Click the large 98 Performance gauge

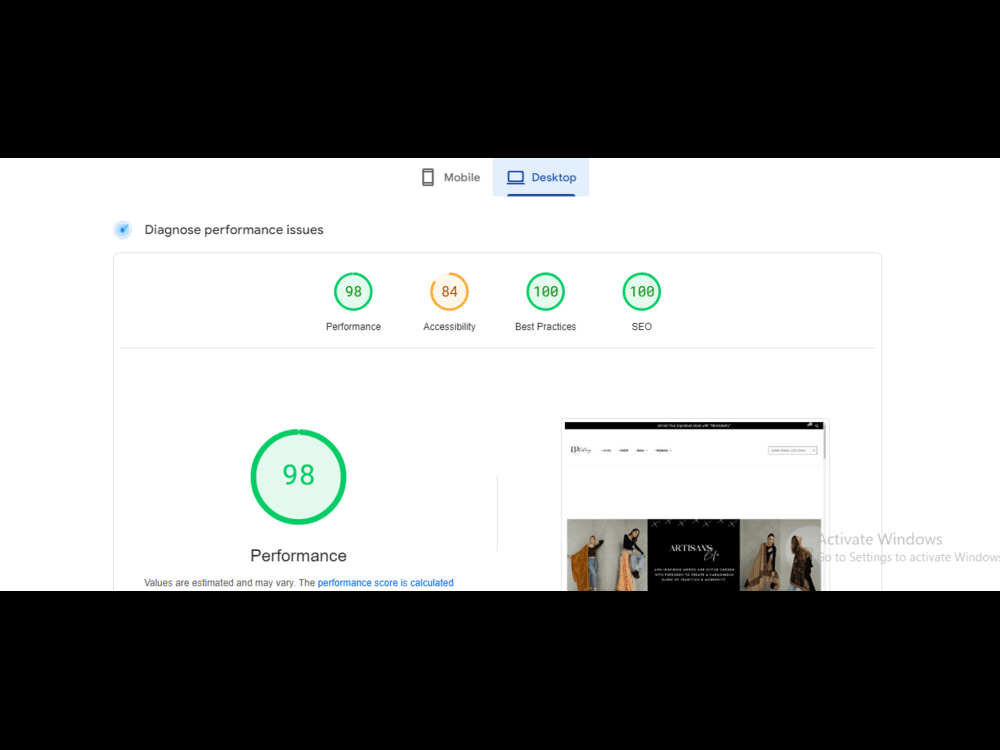pos(298,477)
